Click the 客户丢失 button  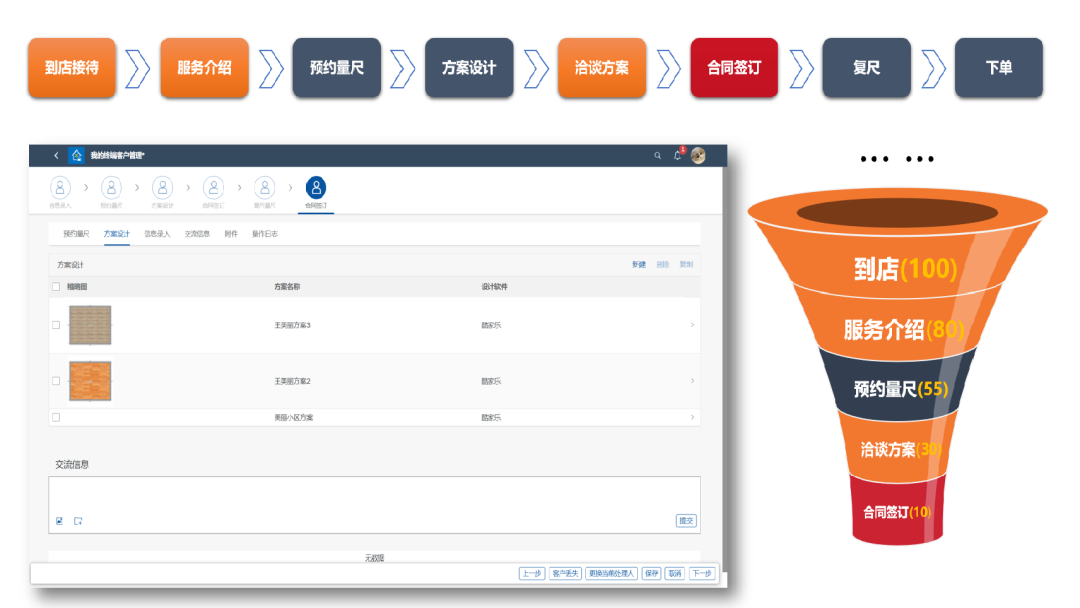(565, 574)
